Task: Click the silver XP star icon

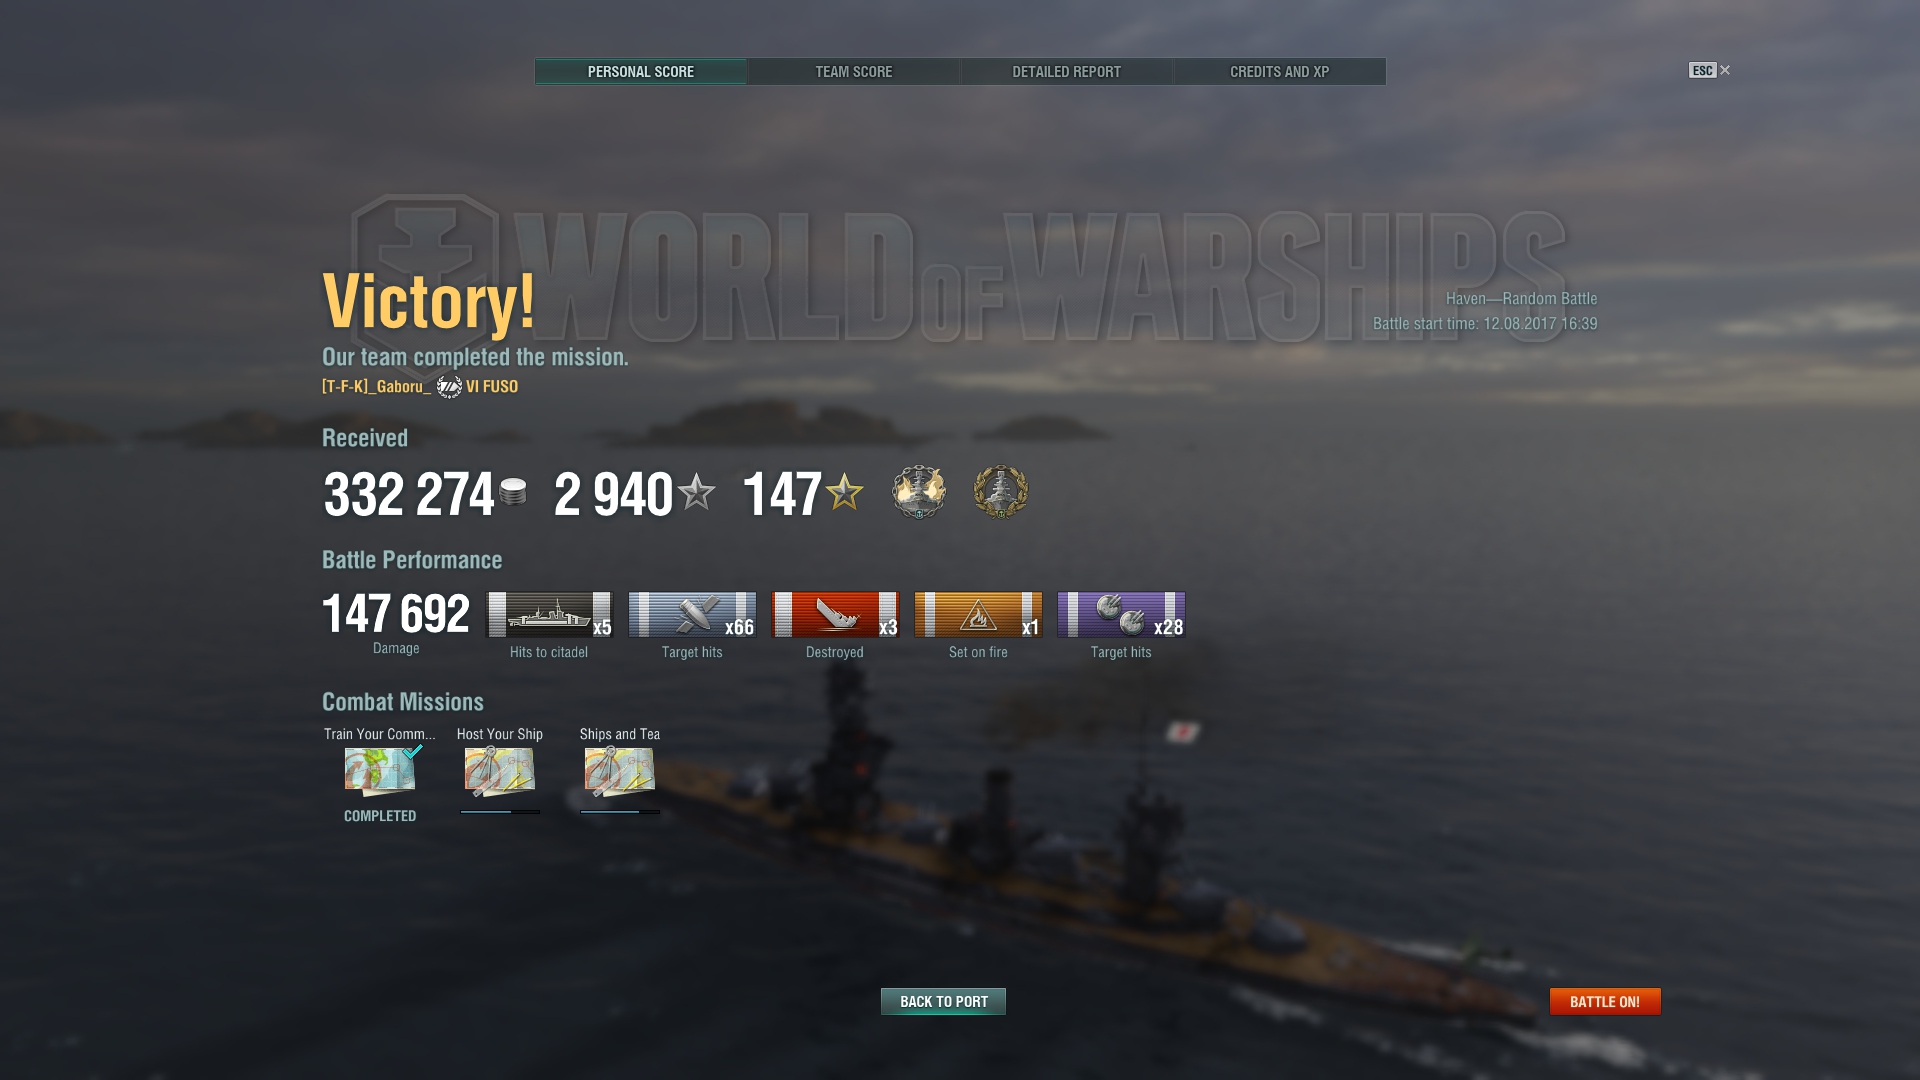Action: 696,492
